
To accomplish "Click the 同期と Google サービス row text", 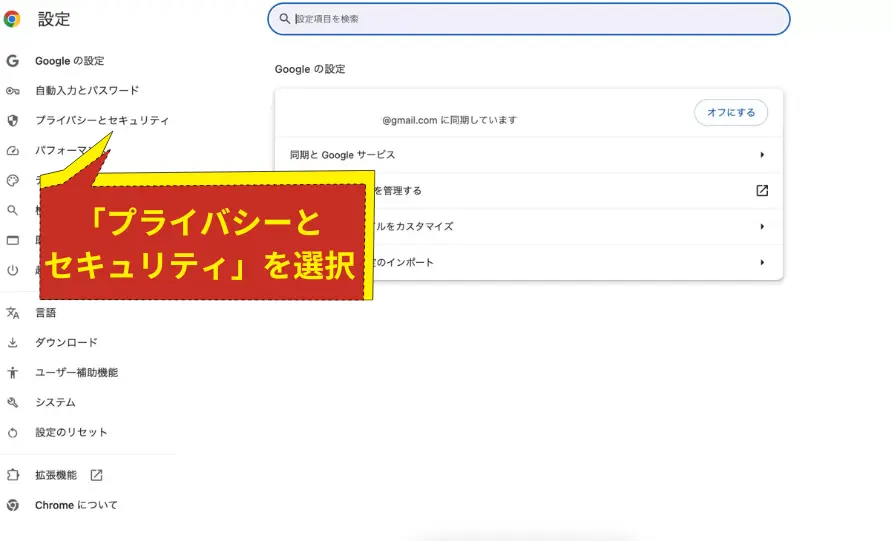I will (x=342, y=155).
